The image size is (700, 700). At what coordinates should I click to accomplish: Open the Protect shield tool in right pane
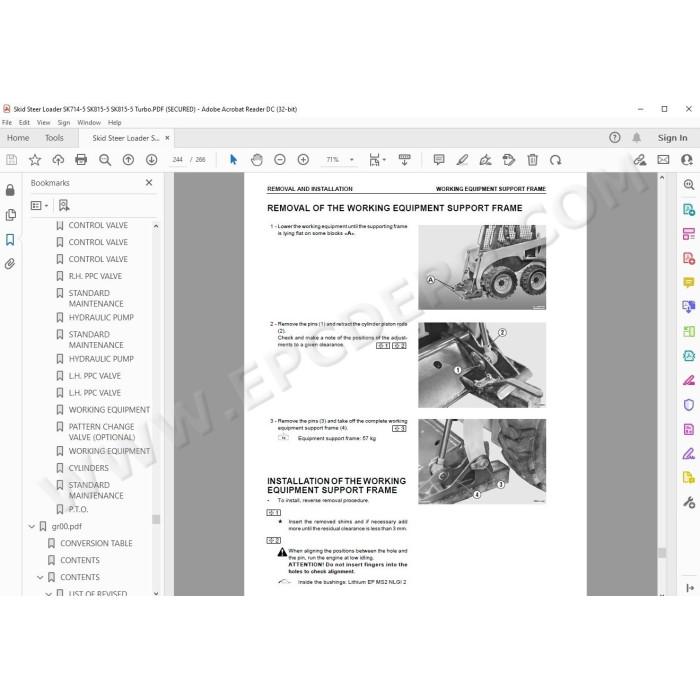pyautogui.click(x=689, y=404)
